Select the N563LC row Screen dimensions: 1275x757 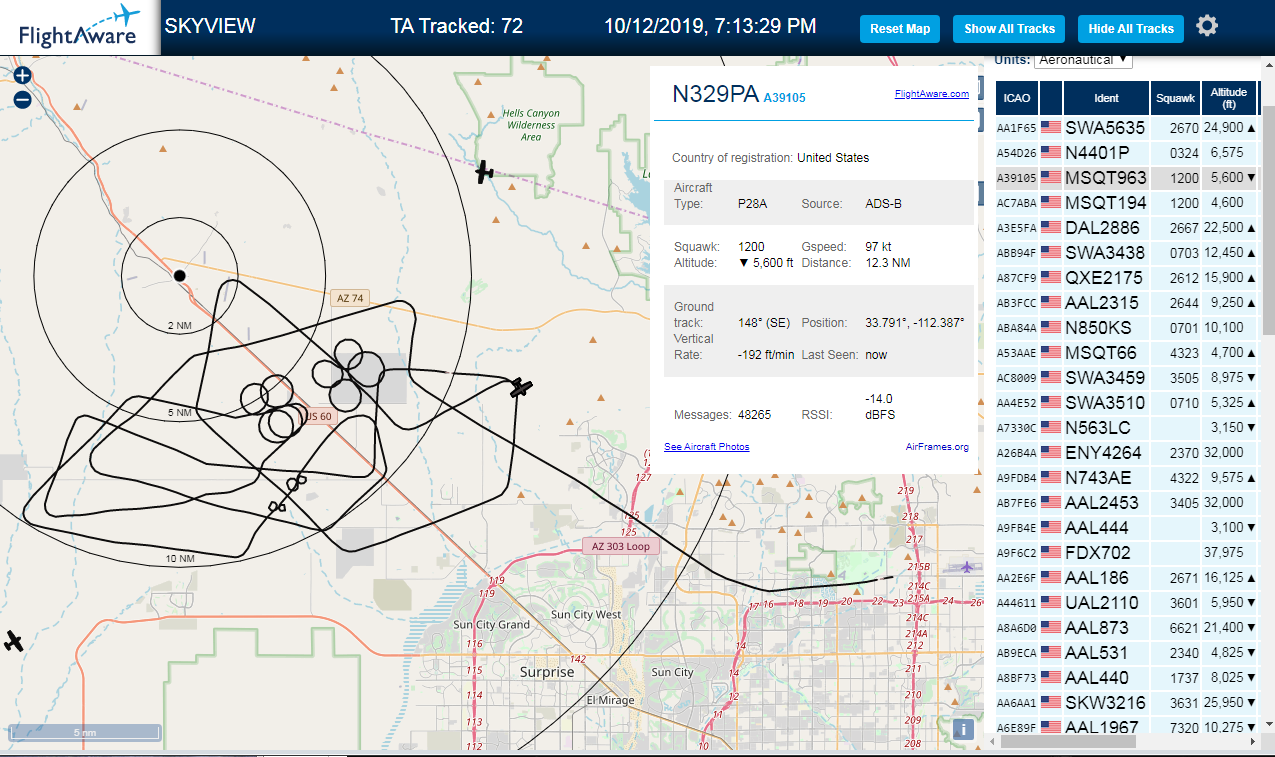pos(1127,428)
